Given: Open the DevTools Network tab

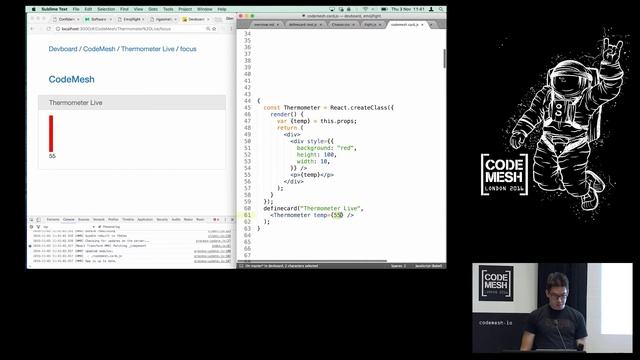Looking at the screenshot, I should click(99, 220).
